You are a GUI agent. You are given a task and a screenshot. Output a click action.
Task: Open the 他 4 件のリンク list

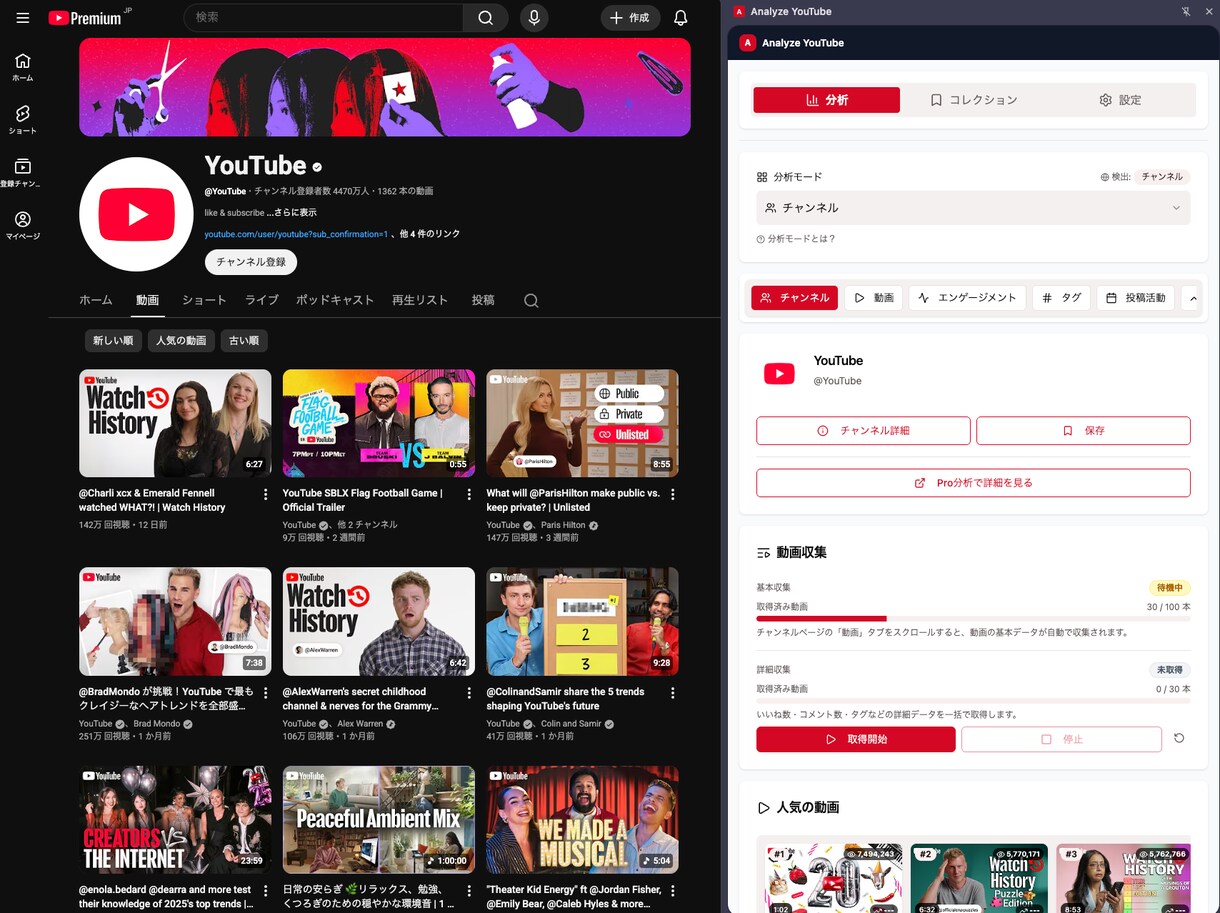(430, 234)
